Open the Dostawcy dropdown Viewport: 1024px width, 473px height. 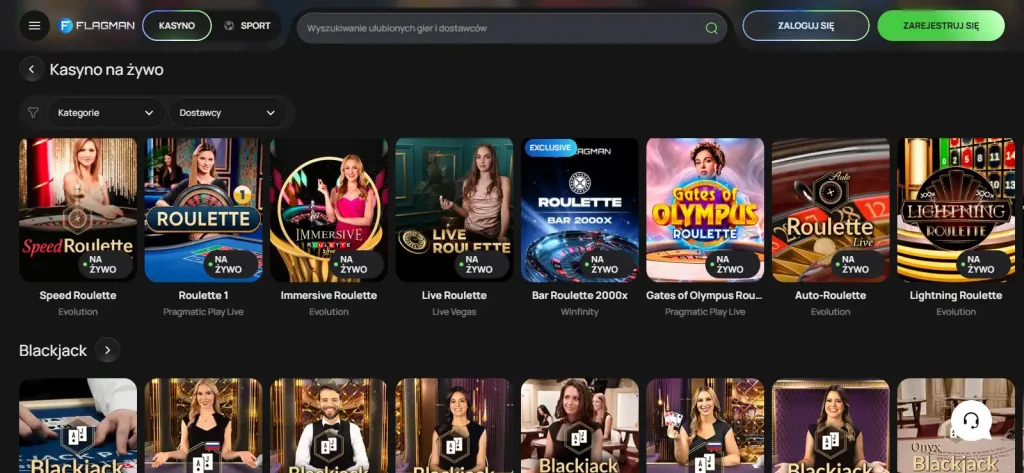228,112
